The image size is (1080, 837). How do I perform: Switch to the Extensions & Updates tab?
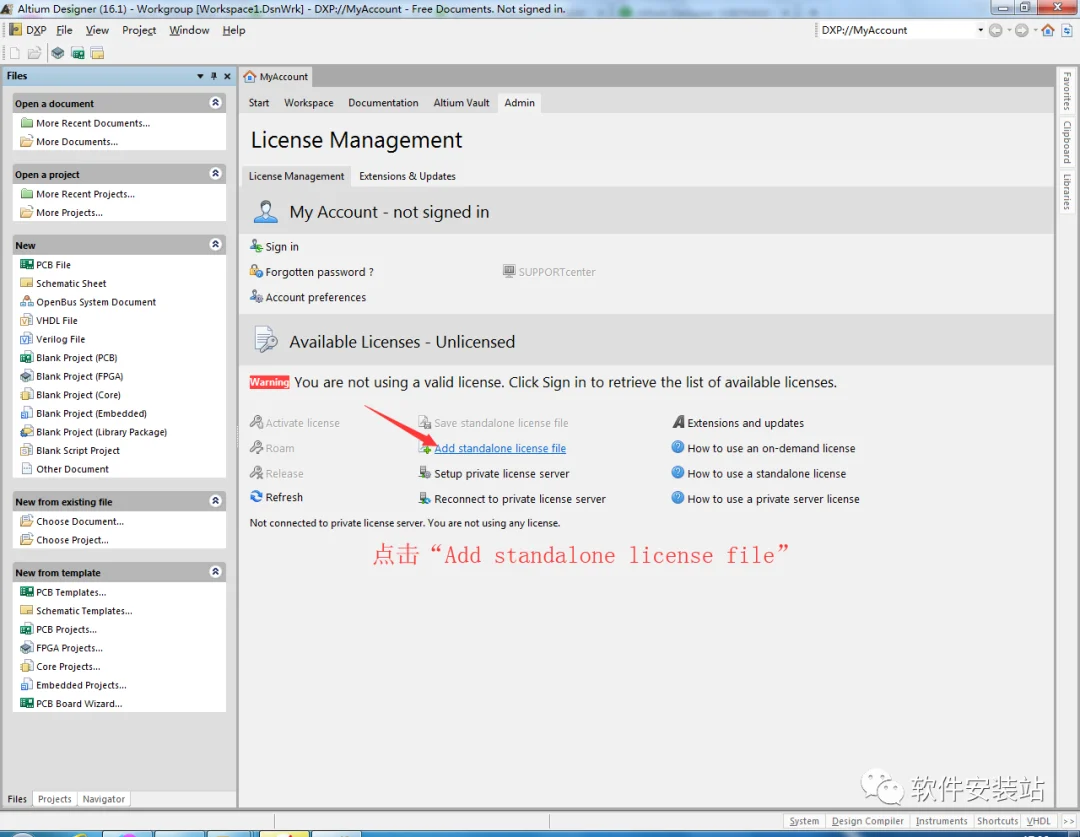[407, 176]
